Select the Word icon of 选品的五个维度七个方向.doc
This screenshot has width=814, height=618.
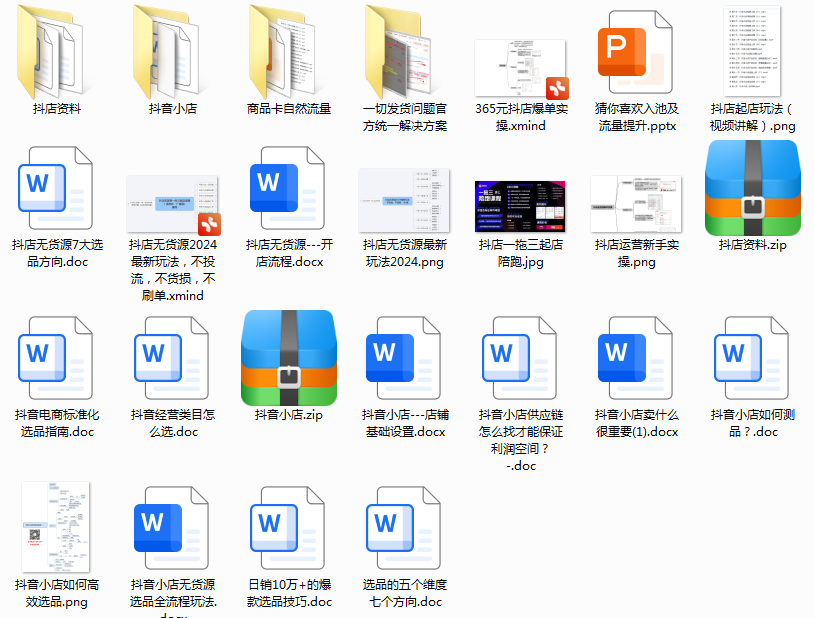point(404,528)
